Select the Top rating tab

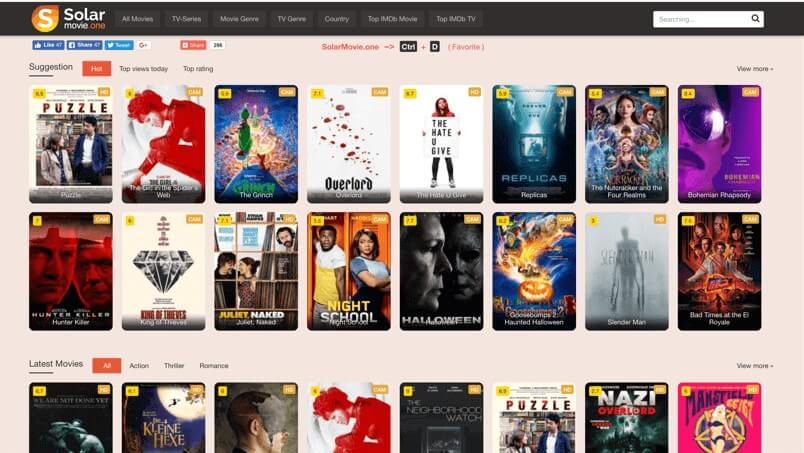pyautogui.click(x=198, y=69)
